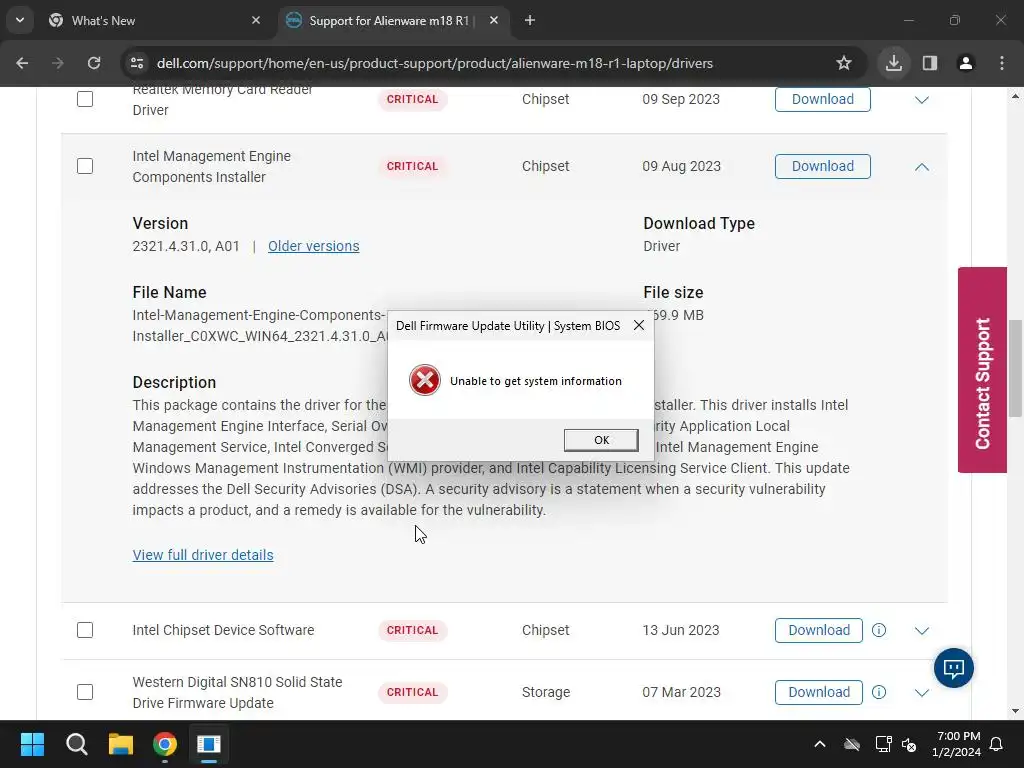Click the muted volume tray icon
The image size is (1024, 768).
[x=909, y=744]
